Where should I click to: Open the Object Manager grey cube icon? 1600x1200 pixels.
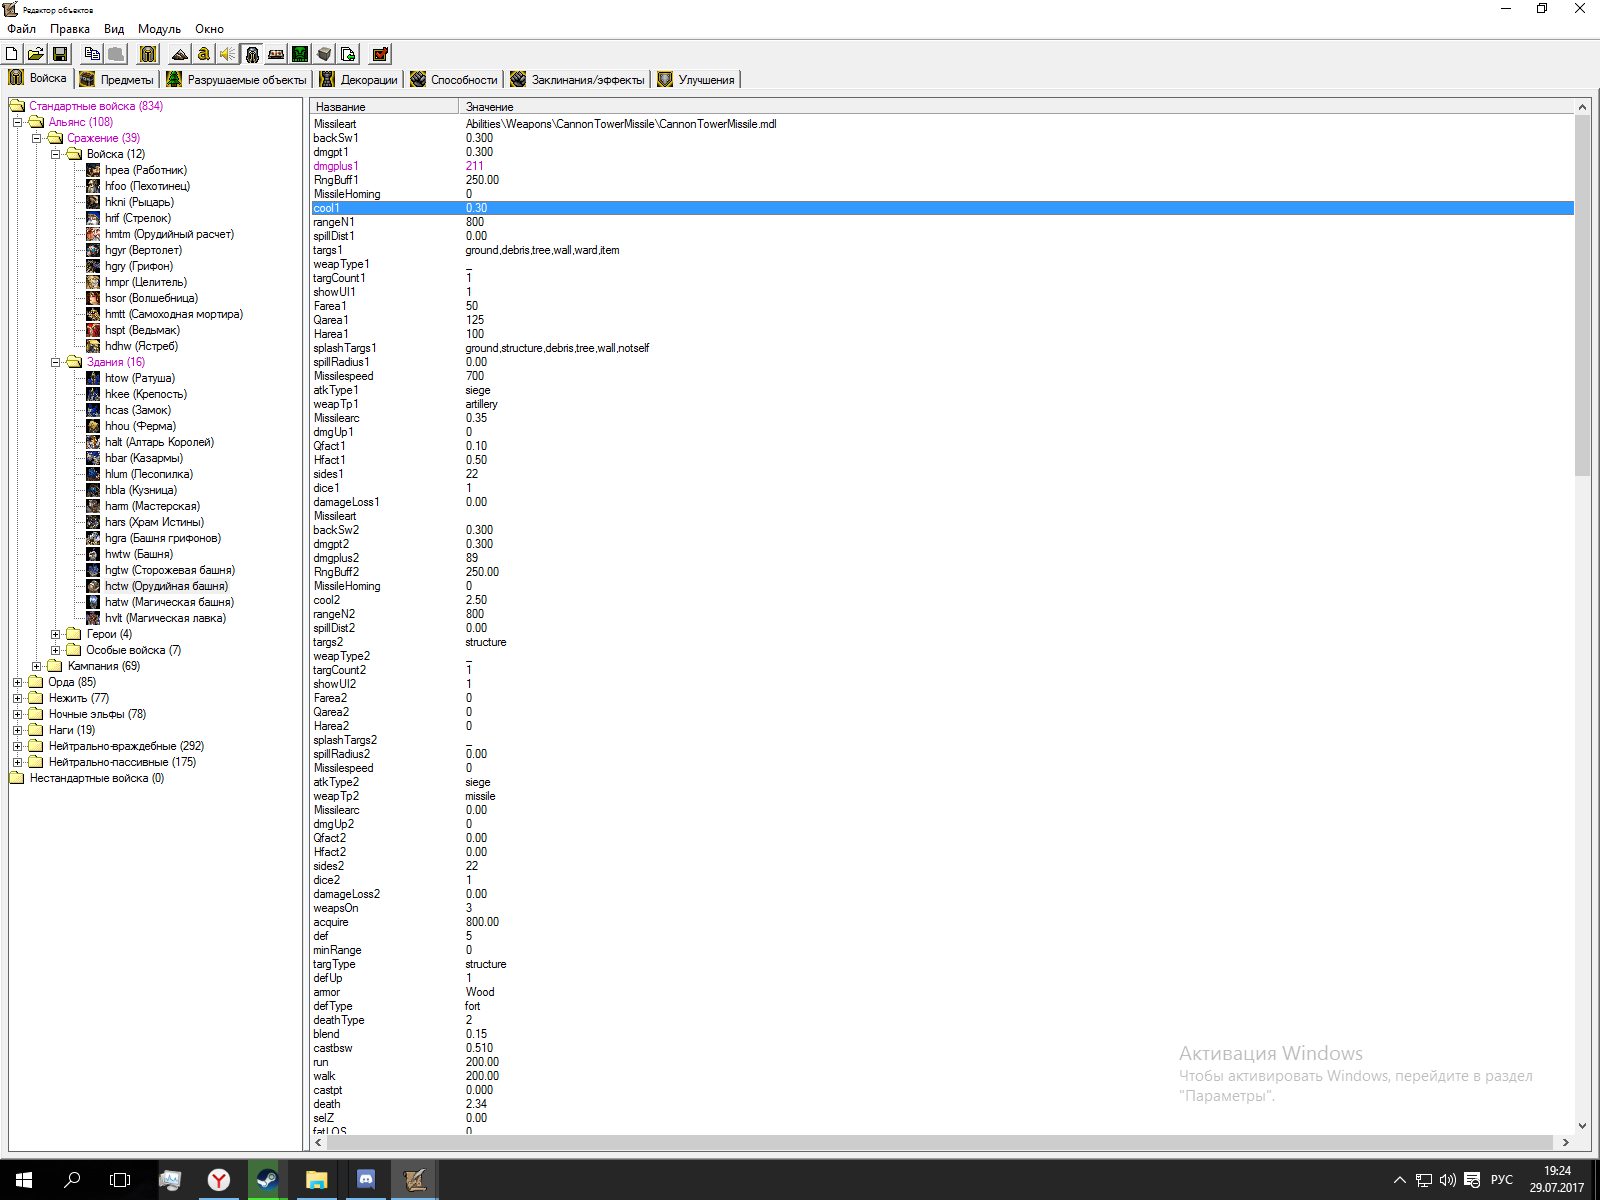pos(324,54)
